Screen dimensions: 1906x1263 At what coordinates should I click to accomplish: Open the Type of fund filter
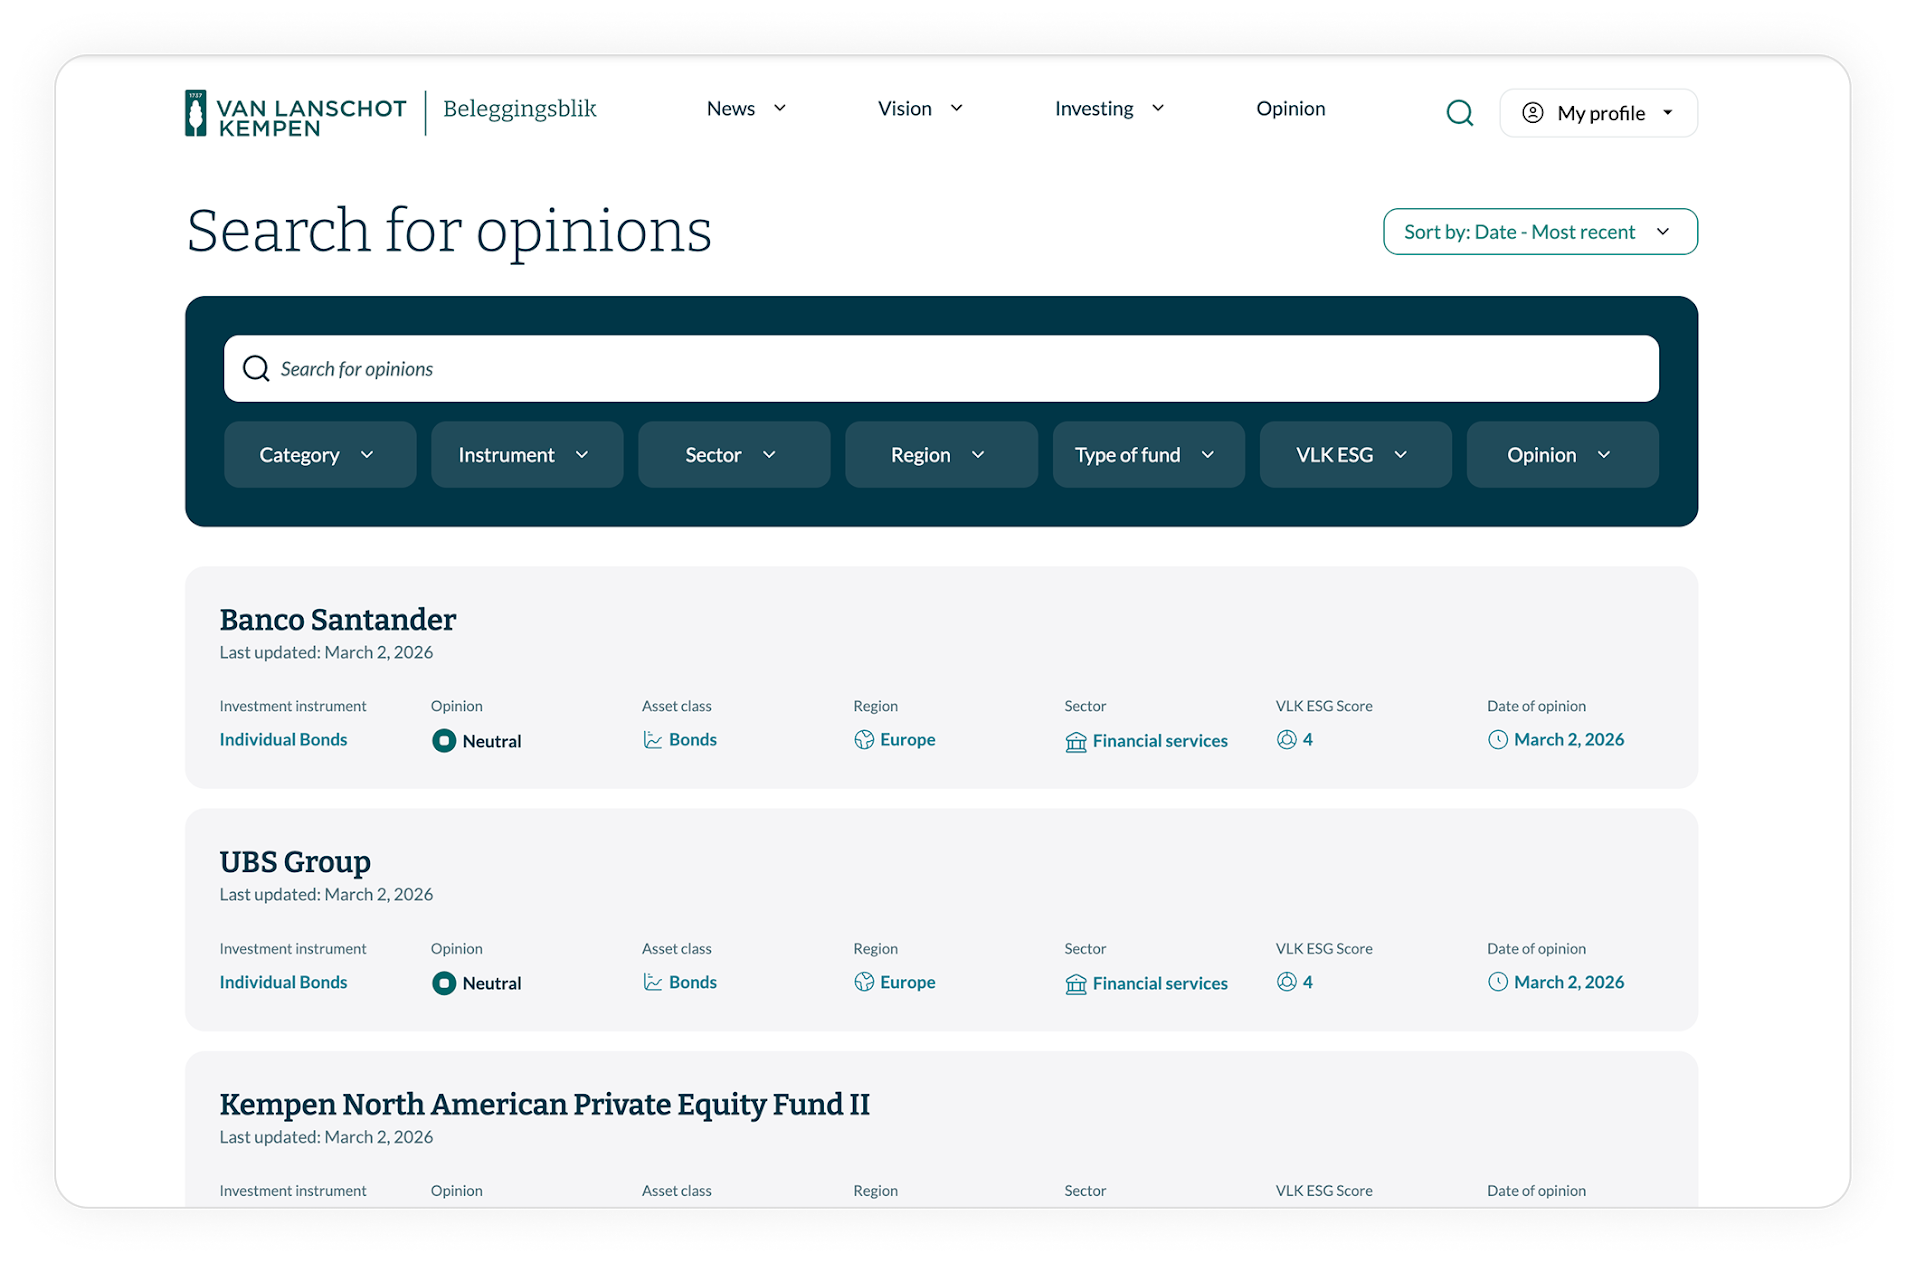[1147, 455]
